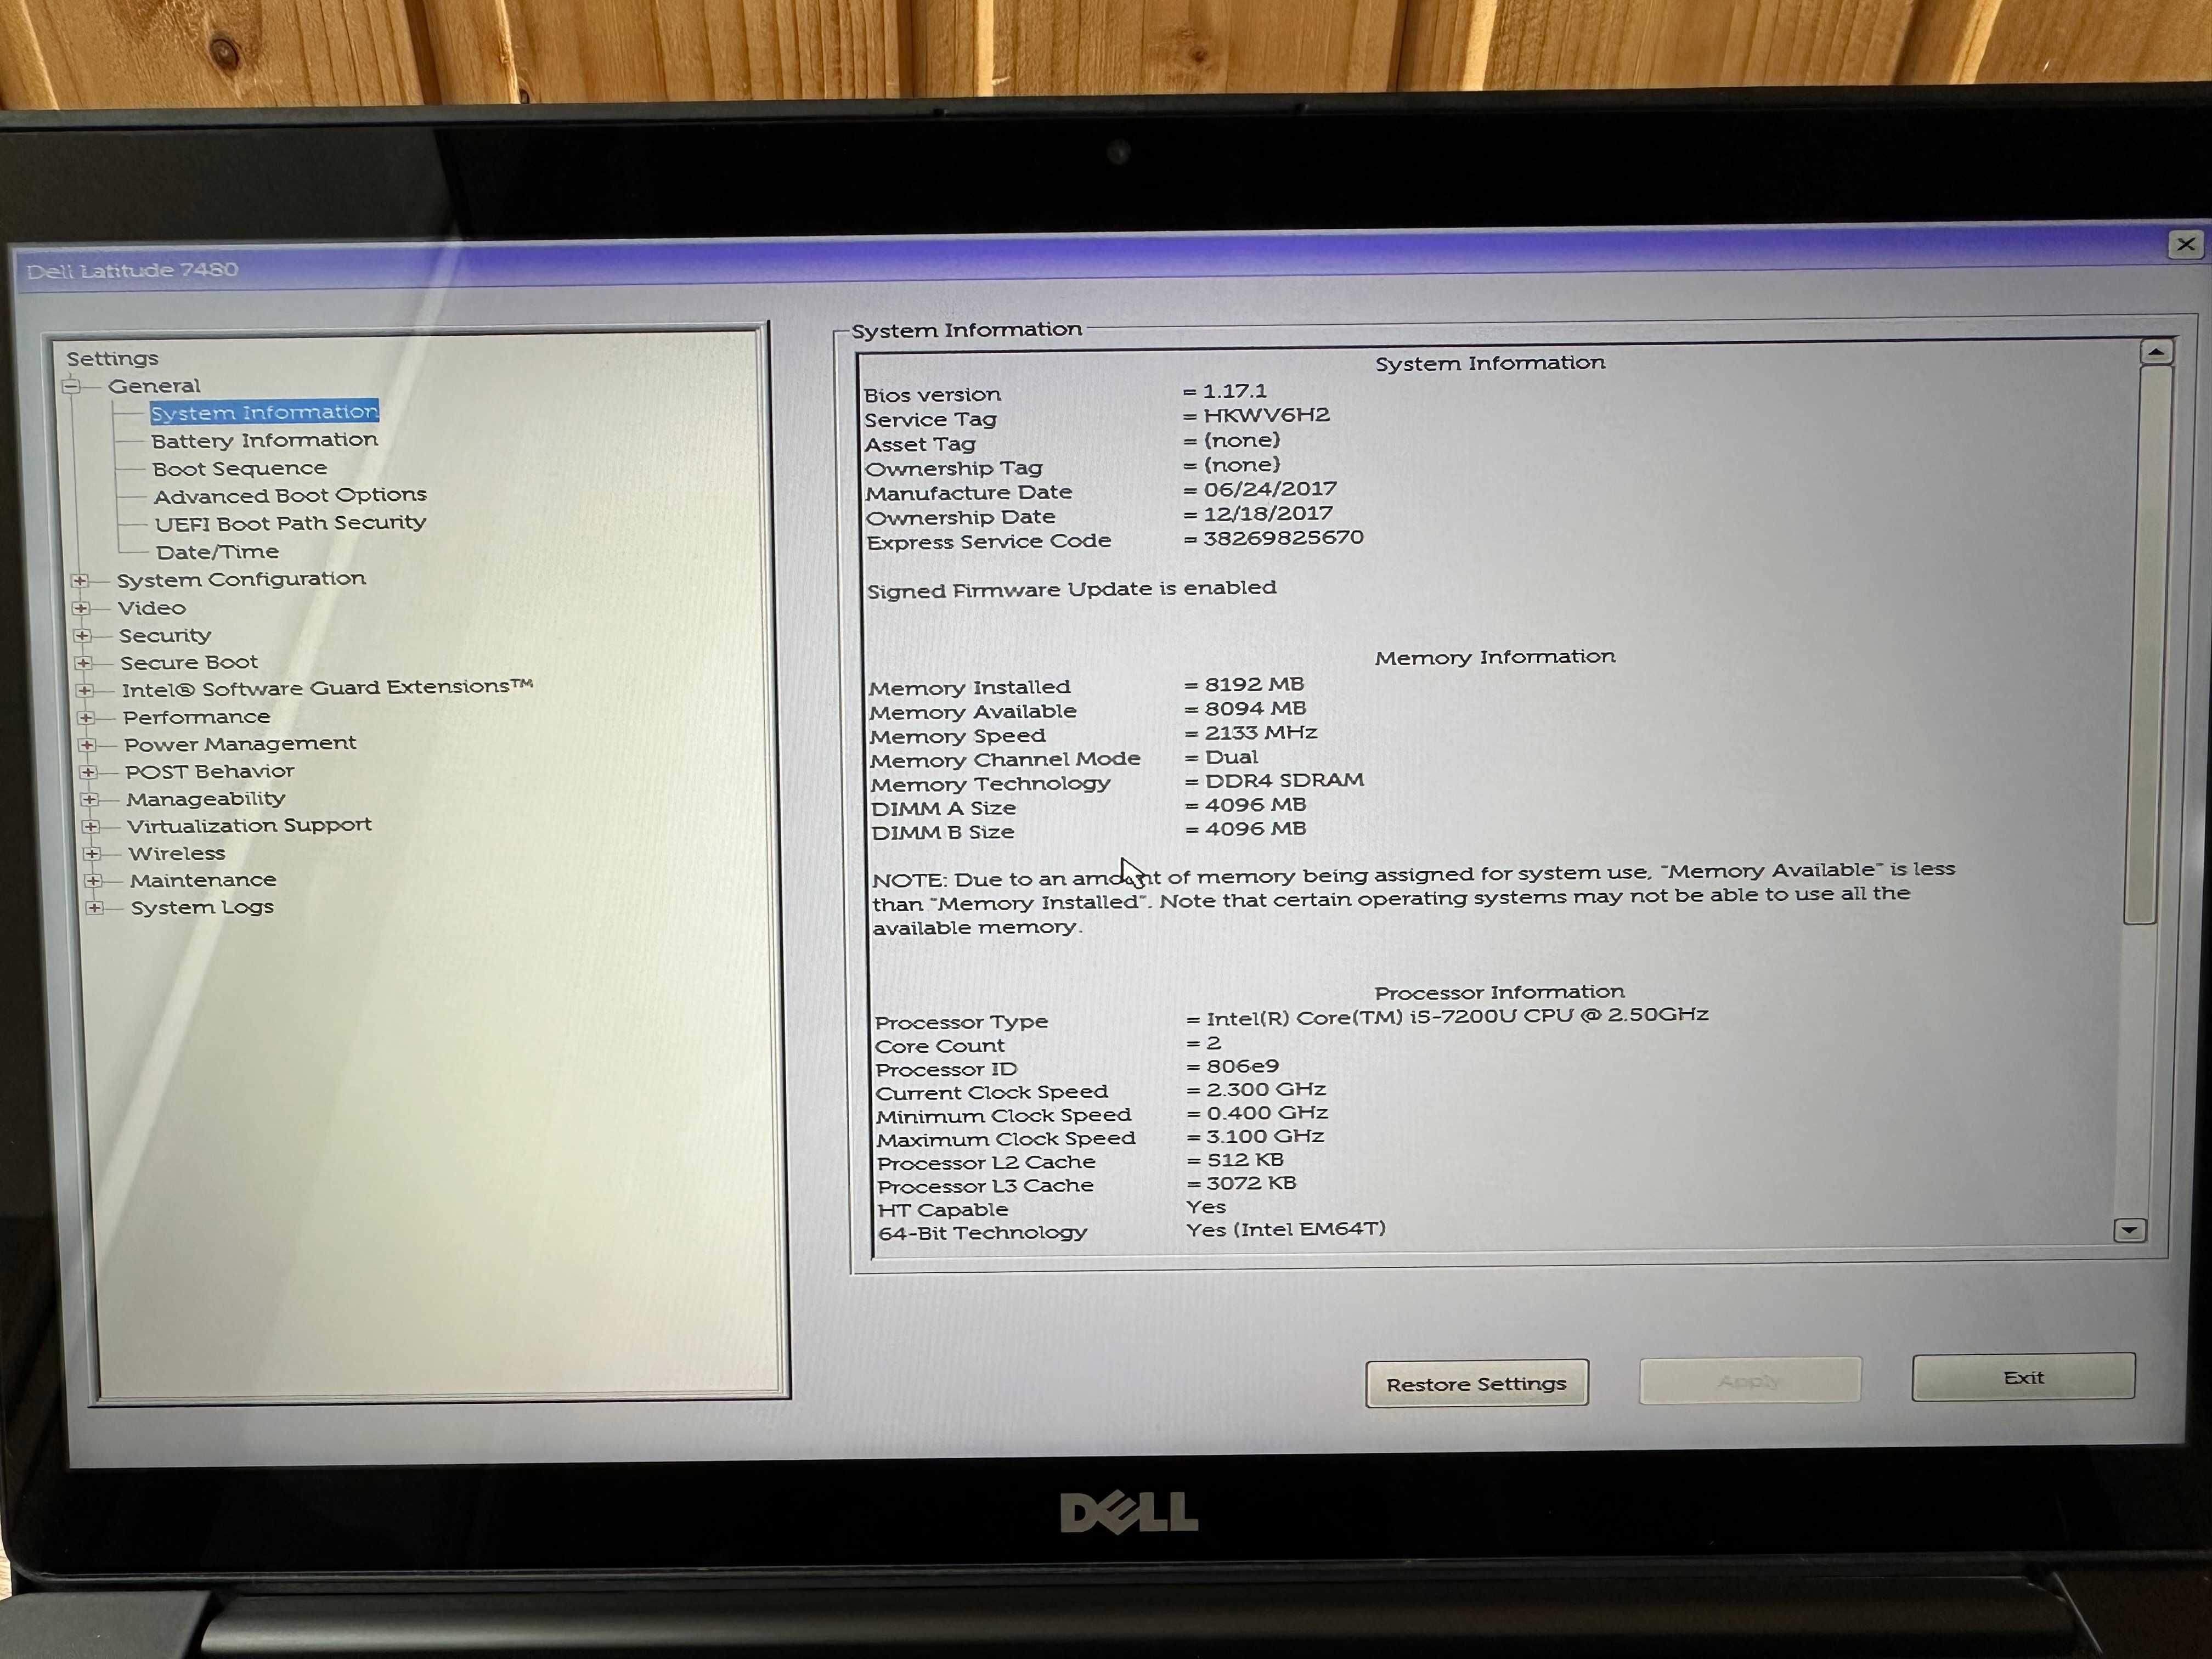Select the Security category label
This screenshot has width=2212, height=1659.
(165, 635)
